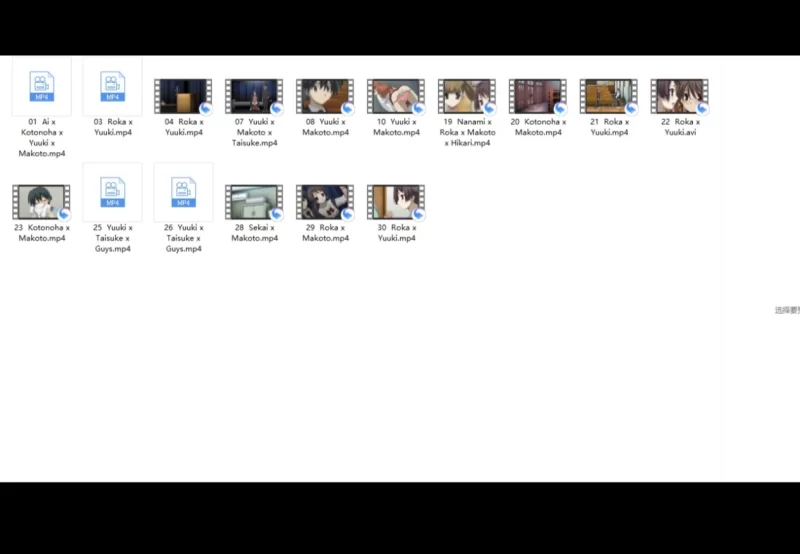Click filename '29 Roka x Makoto.mp4'
Image resolution: width=800 pixels, height=554 pixels.
[326, 233]
